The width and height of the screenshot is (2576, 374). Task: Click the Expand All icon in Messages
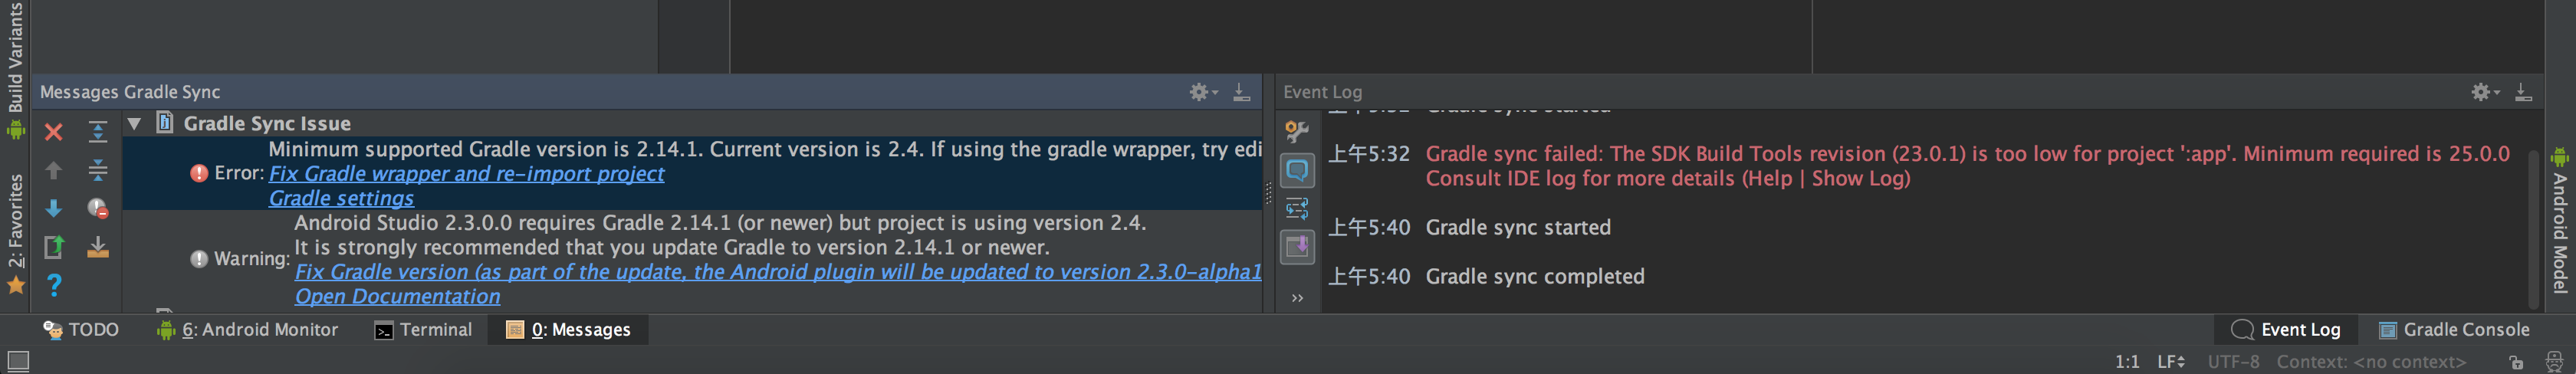click(x=97, y=132)
